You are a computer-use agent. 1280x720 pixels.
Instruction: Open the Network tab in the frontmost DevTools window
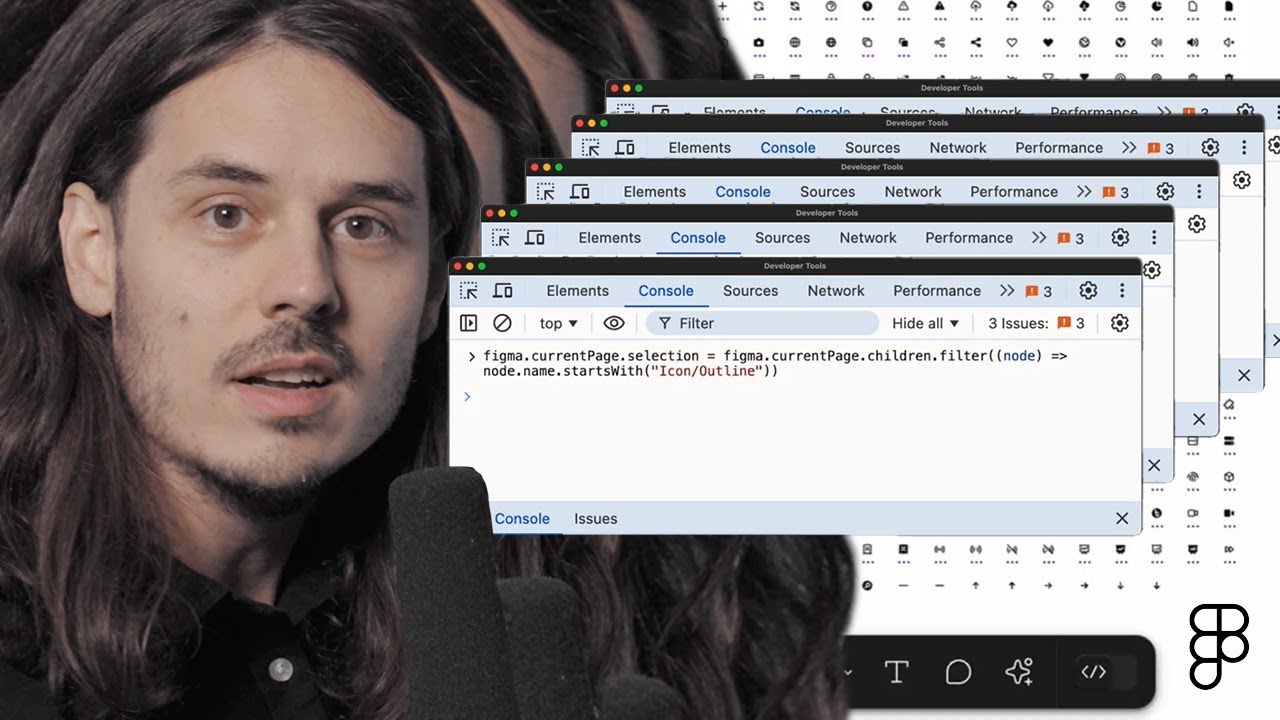coord(836,291)
